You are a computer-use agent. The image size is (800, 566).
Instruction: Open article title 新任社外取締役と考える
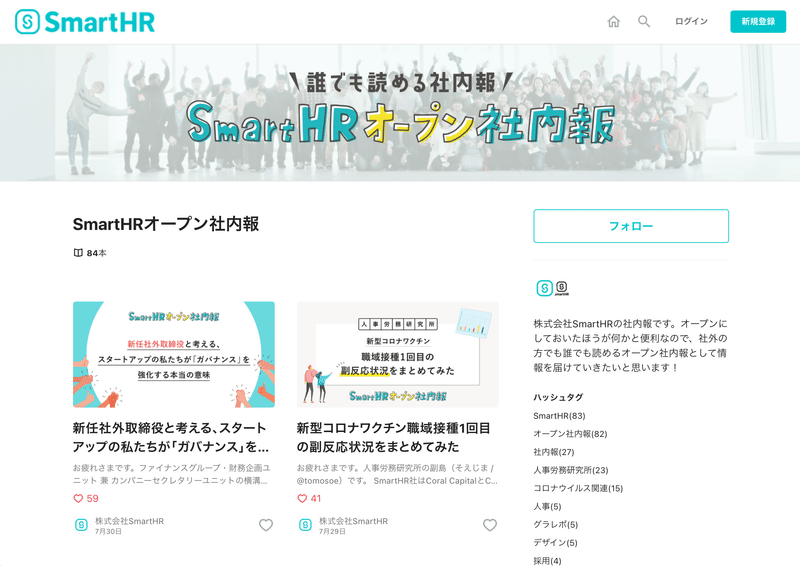coord(171,437)
